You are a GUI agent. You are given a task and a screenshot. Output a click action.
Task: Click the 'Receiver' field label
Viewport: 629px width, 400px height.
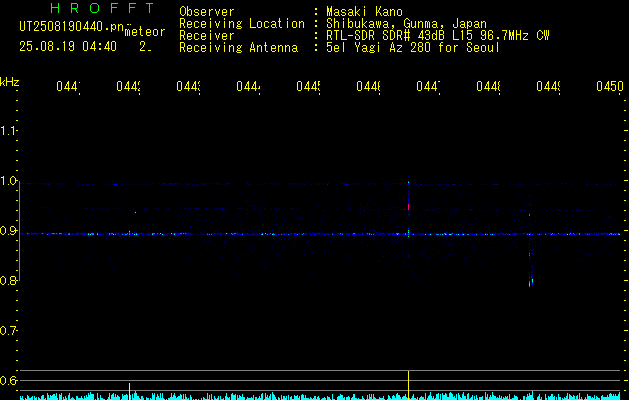(207, 36)
